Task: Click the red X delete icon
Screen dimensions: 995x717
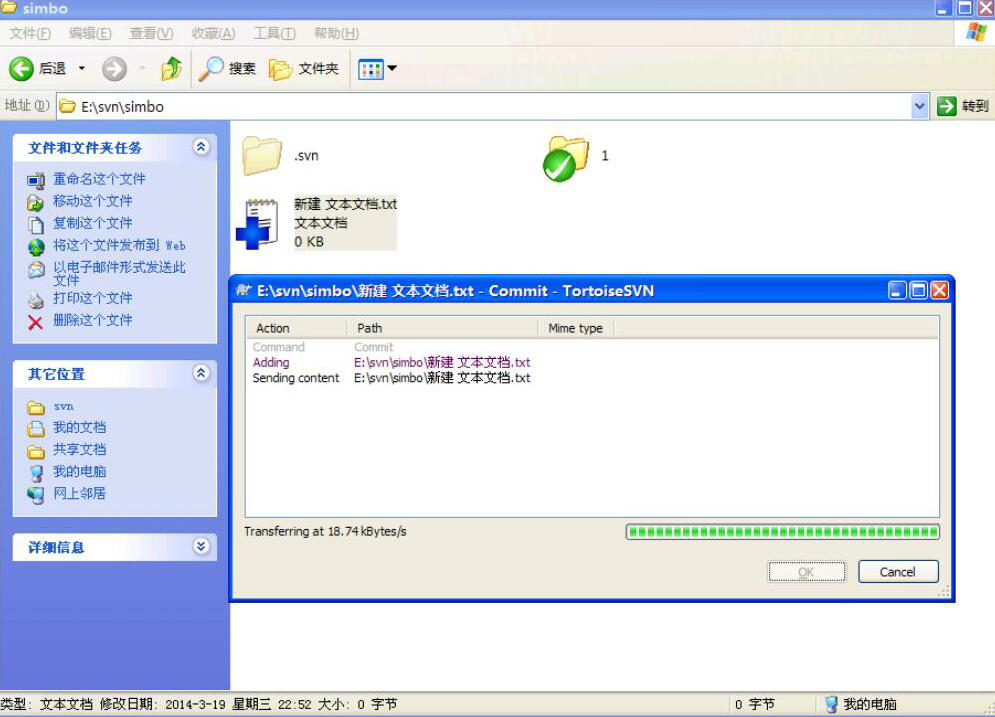Action: (36, 322)
